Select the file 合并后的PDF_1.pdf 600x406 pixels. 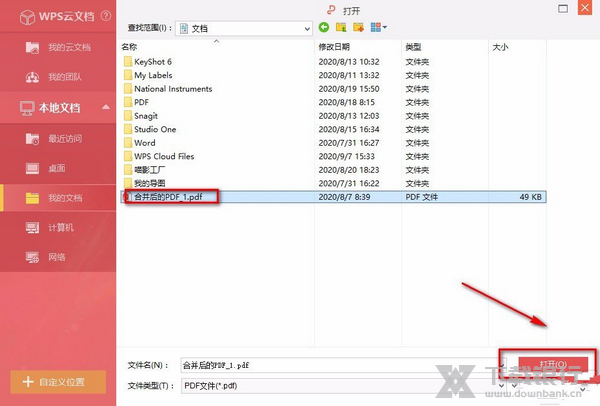point(168,197)
